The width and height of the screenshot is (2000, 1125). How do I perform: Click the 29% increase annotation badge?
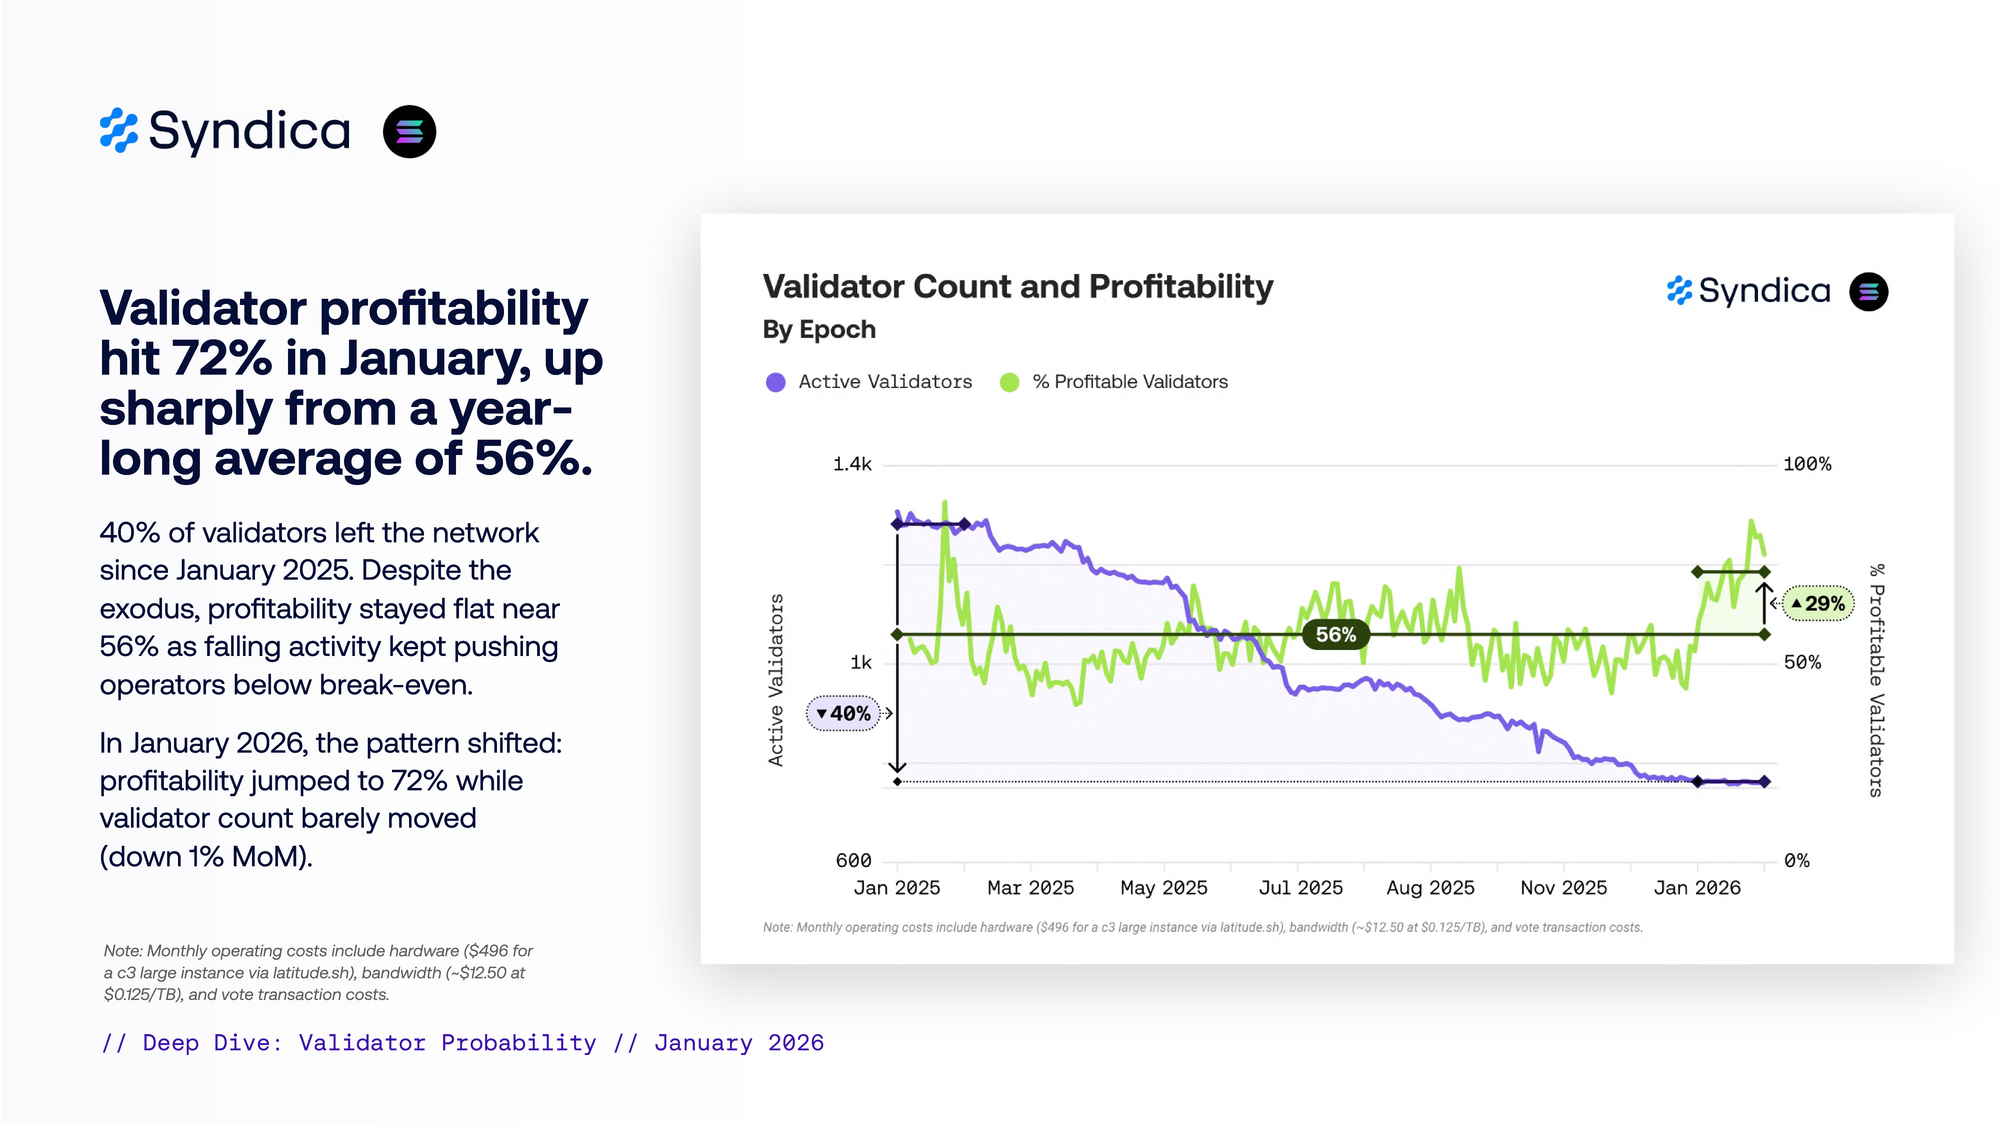tap(1818, 604)
